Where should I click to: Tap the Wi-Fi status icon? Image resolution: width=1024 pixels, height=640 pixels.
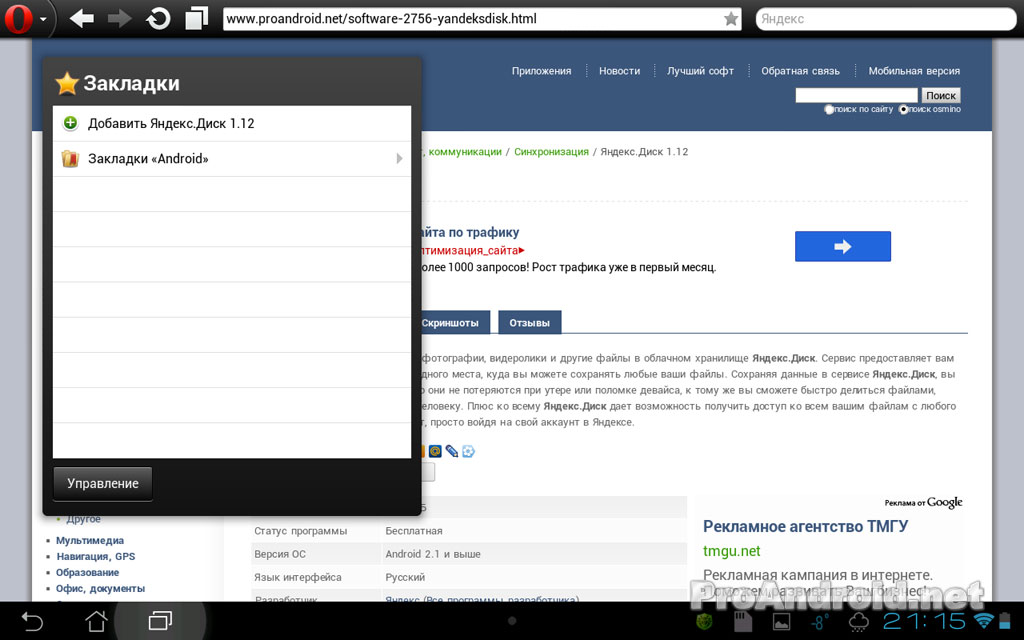982,620
